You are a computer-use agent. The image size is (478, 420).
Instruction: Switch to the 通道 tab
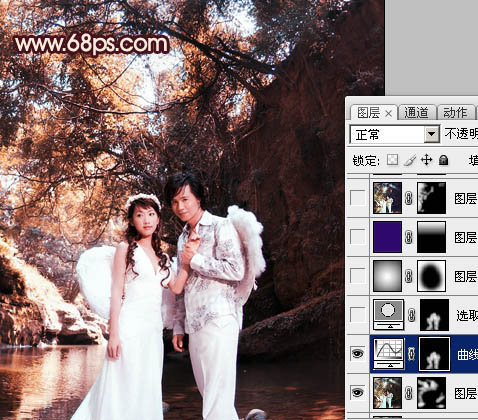point(417,113)
